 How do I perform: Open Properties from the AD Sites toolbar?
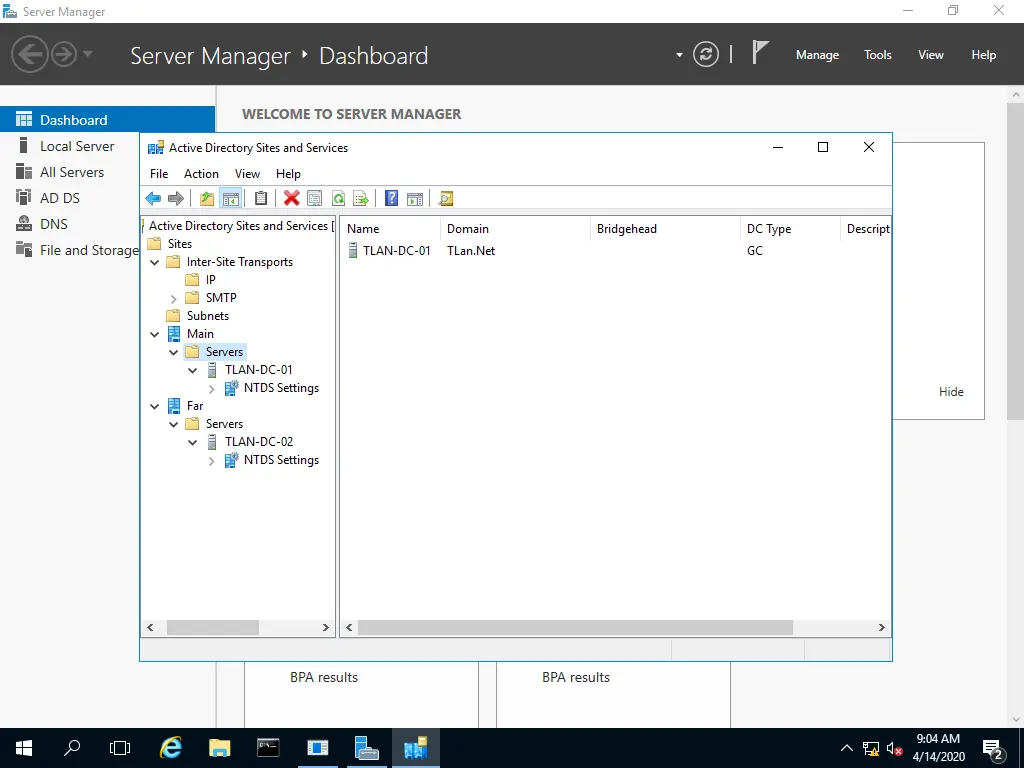pos(315,199)
